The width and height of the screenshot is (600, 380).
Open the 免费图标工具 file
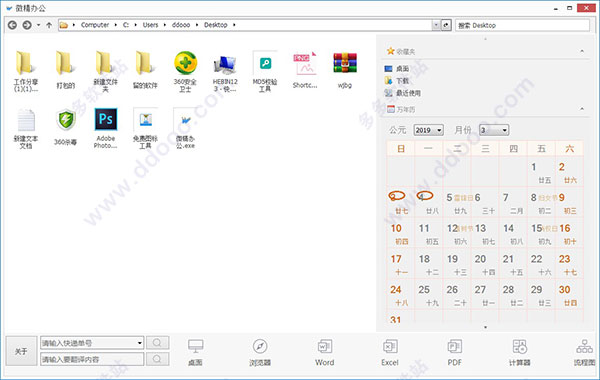145,129
